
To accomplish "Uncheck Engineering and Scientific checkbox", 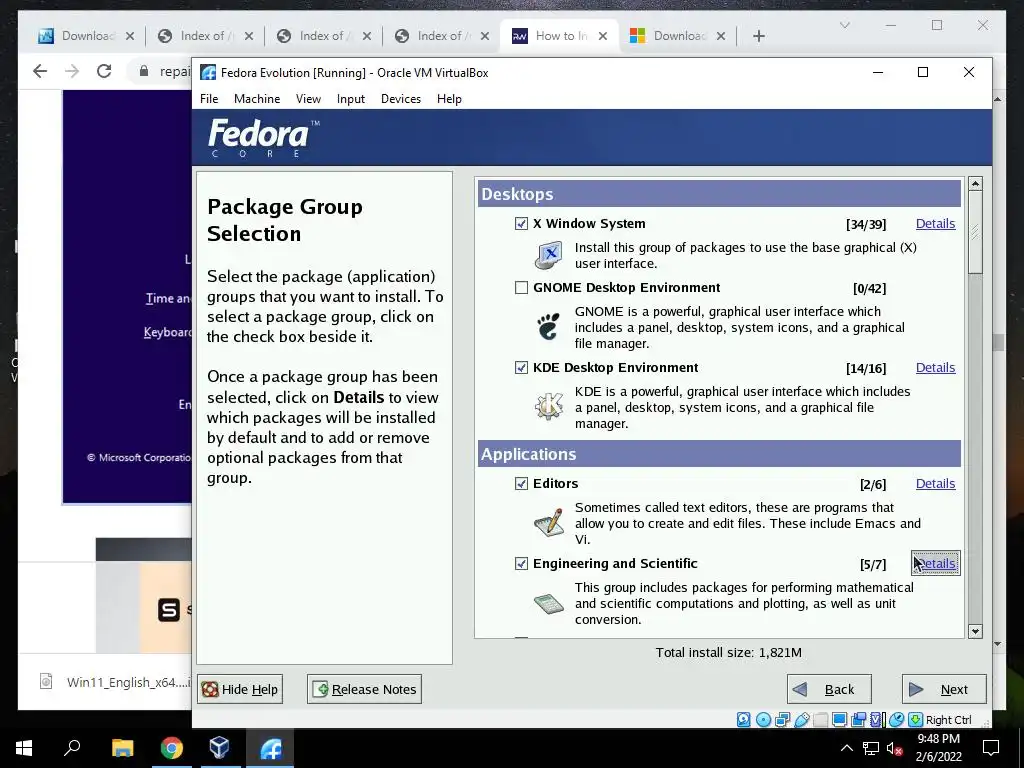I will tap(521, 563).
